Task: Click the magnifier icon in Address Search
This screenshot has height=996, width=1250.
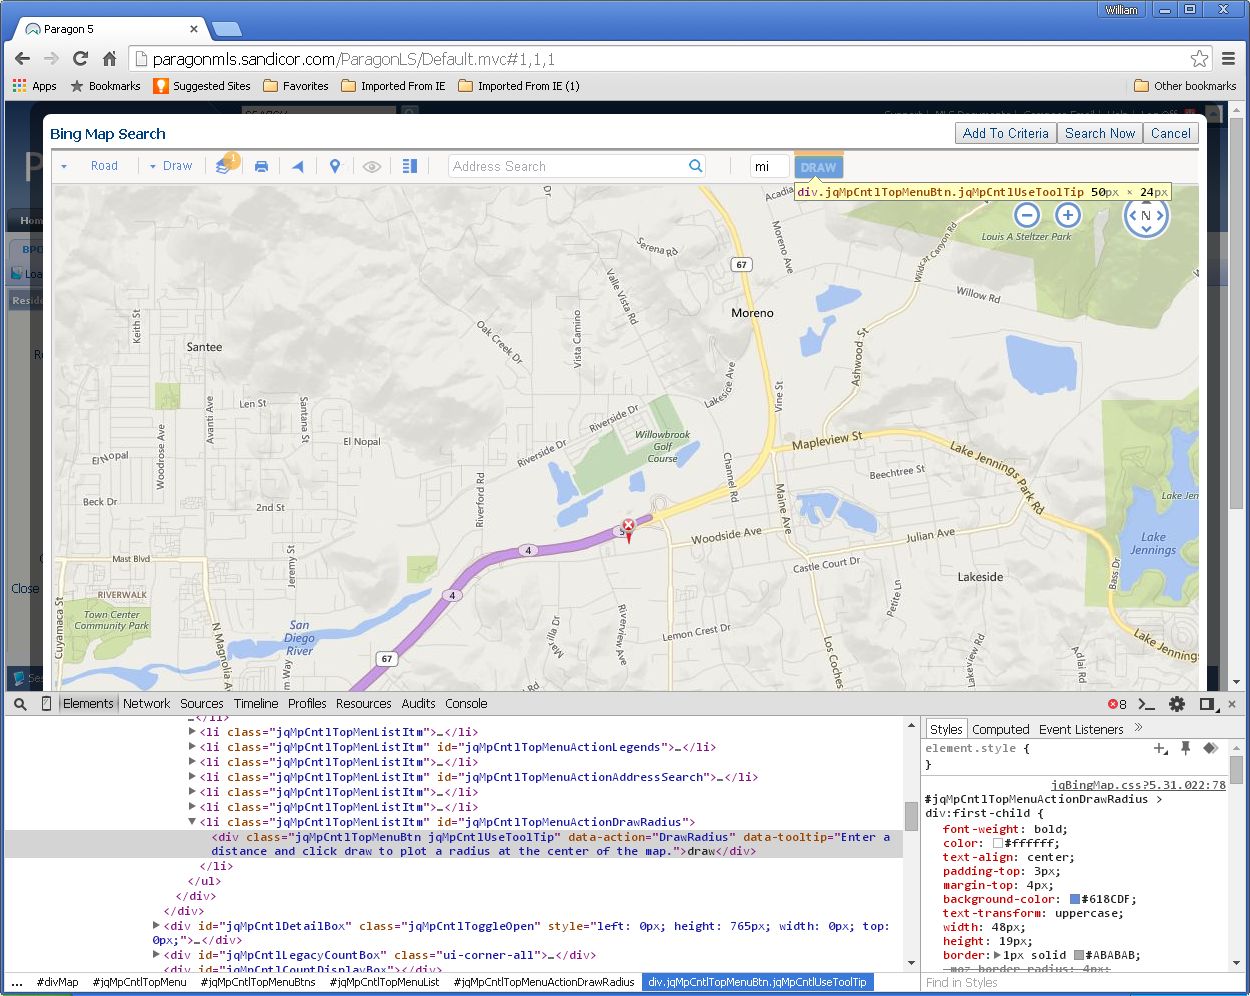Action: 696,166
